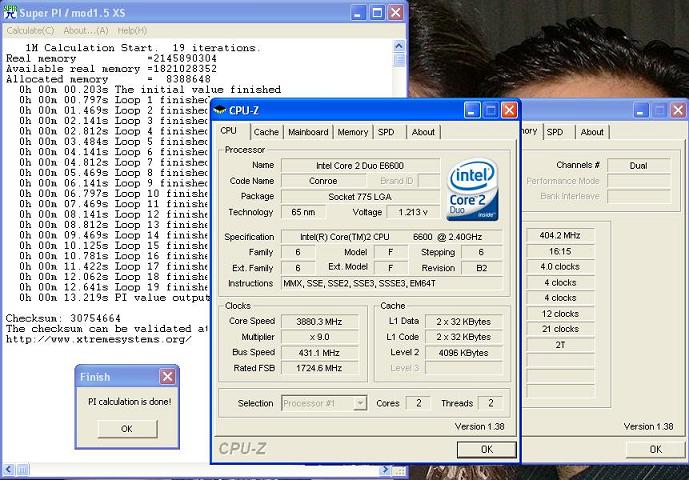
Task: Switch to the Mainboard tab in CPU-Z
Action: 308,132
